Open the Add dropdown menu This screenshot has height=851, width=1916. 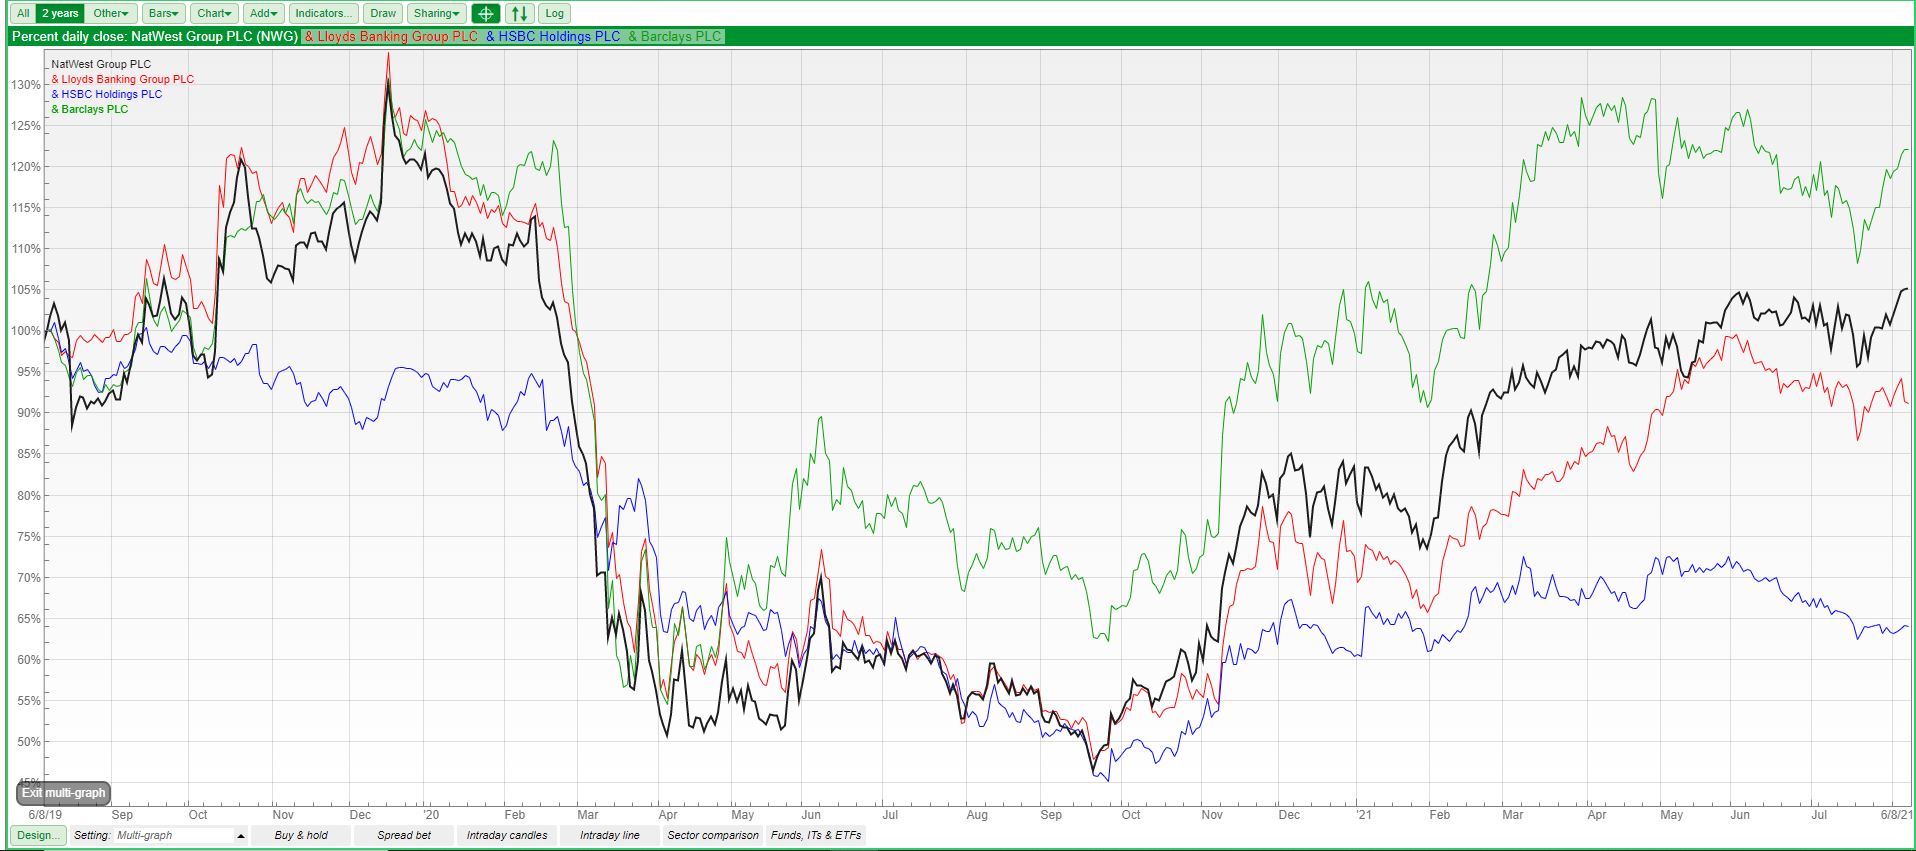(264, 14)
